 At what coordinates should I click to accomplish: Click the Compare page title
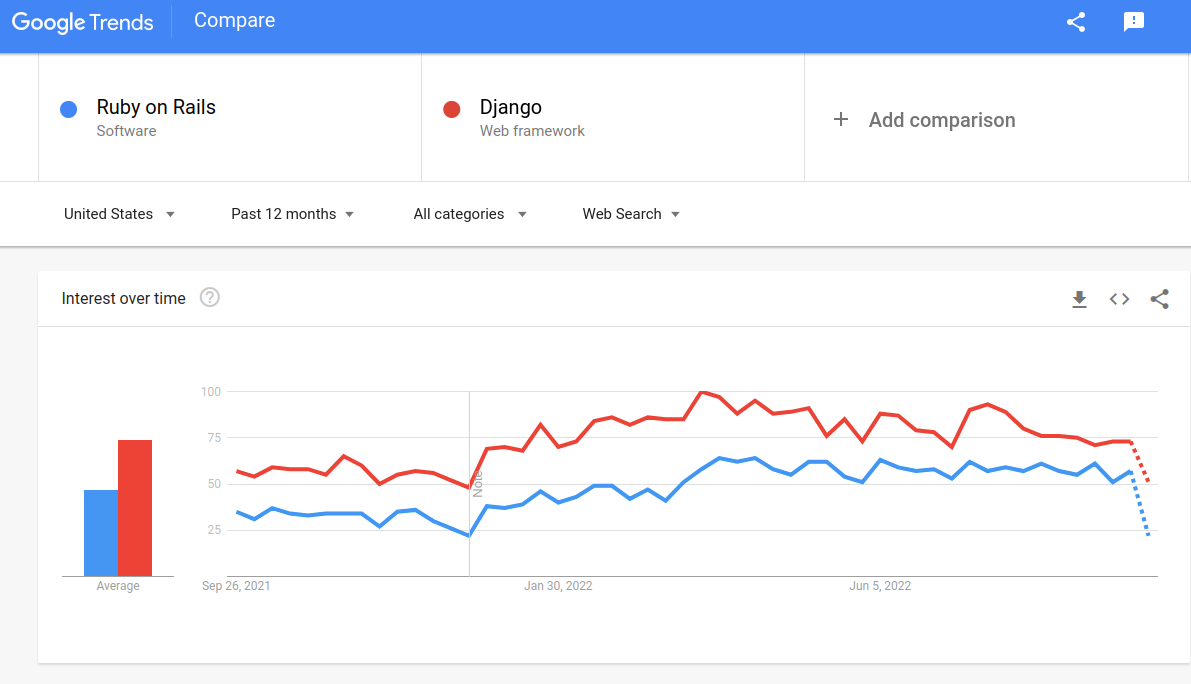234,20
